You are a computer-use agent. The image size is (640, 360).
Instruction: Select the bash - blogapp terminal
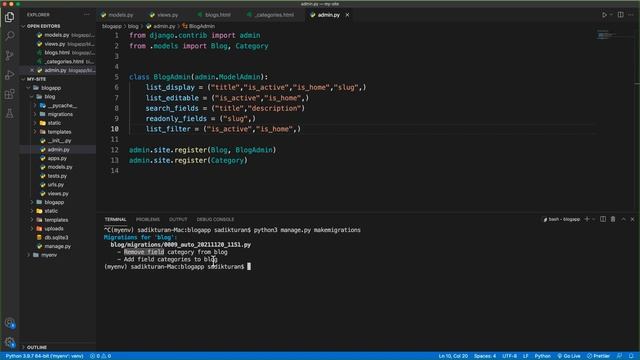(x=562, y=219)
